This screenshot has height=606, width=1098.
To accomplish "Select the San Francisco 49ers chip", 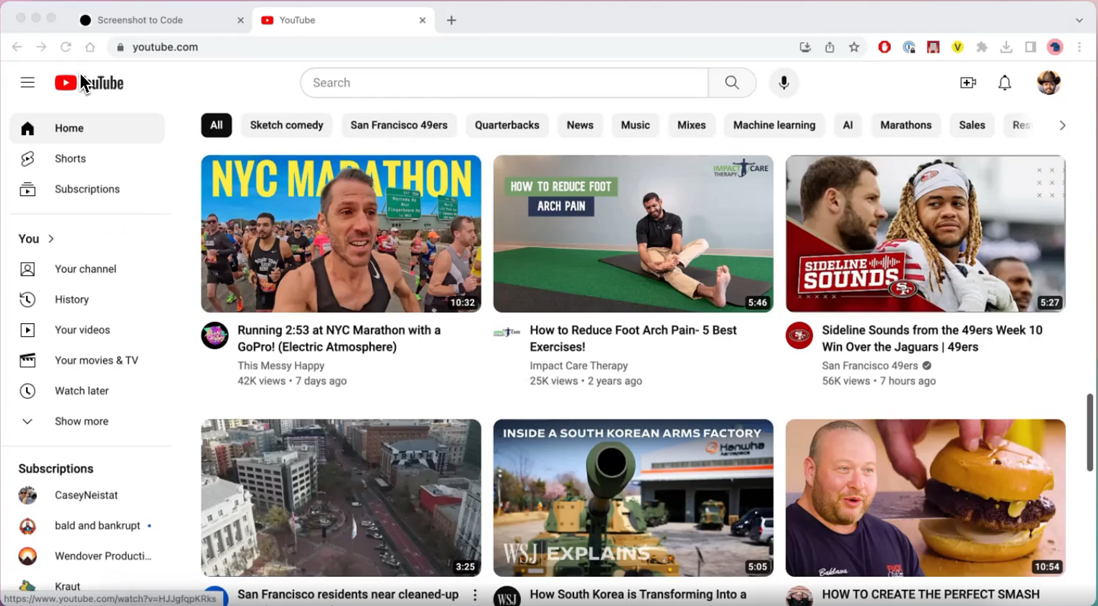I will [399, 125].
